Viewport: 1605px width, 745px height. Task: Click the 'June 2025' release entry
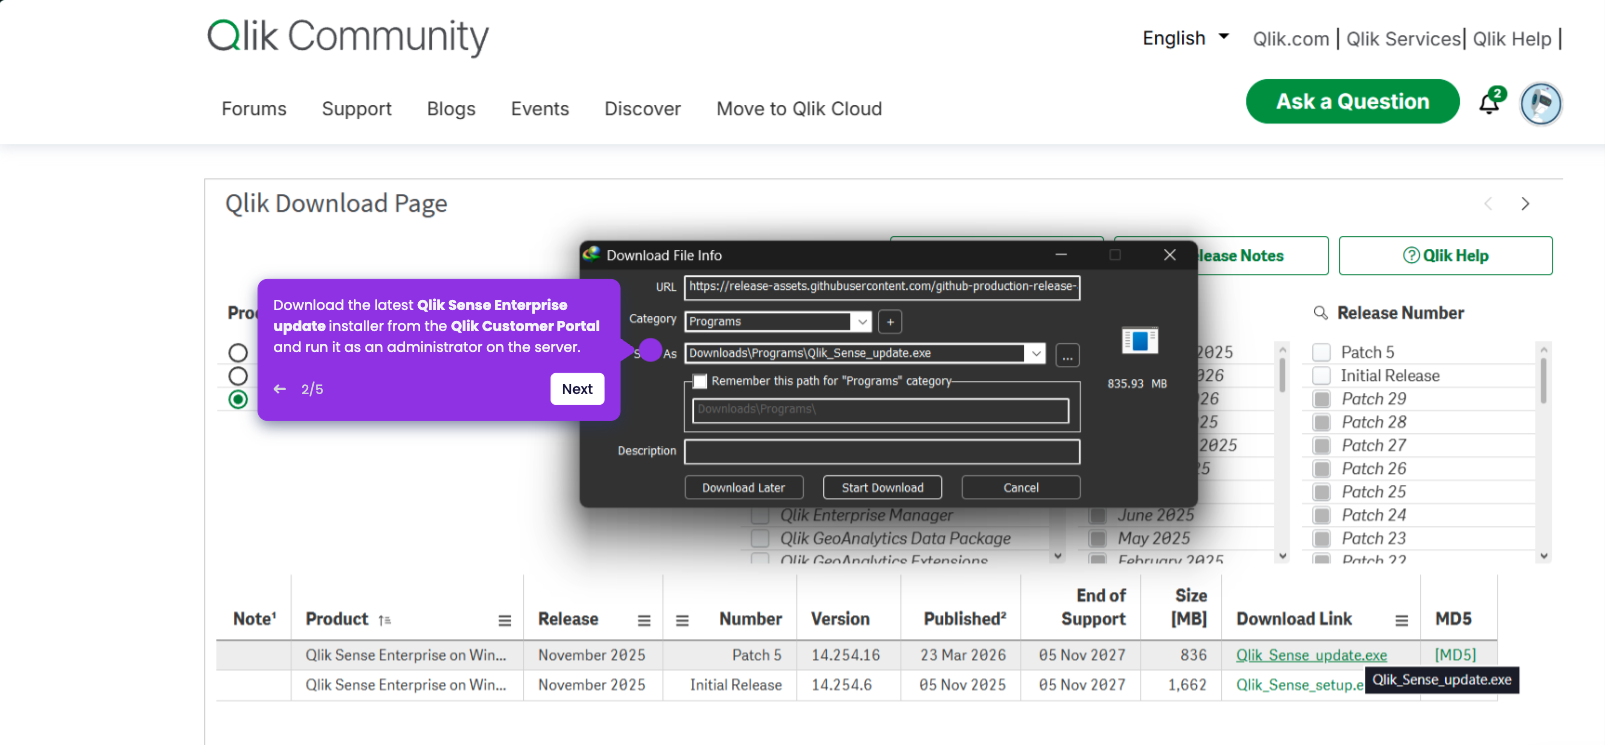(x=1156, y=515)
